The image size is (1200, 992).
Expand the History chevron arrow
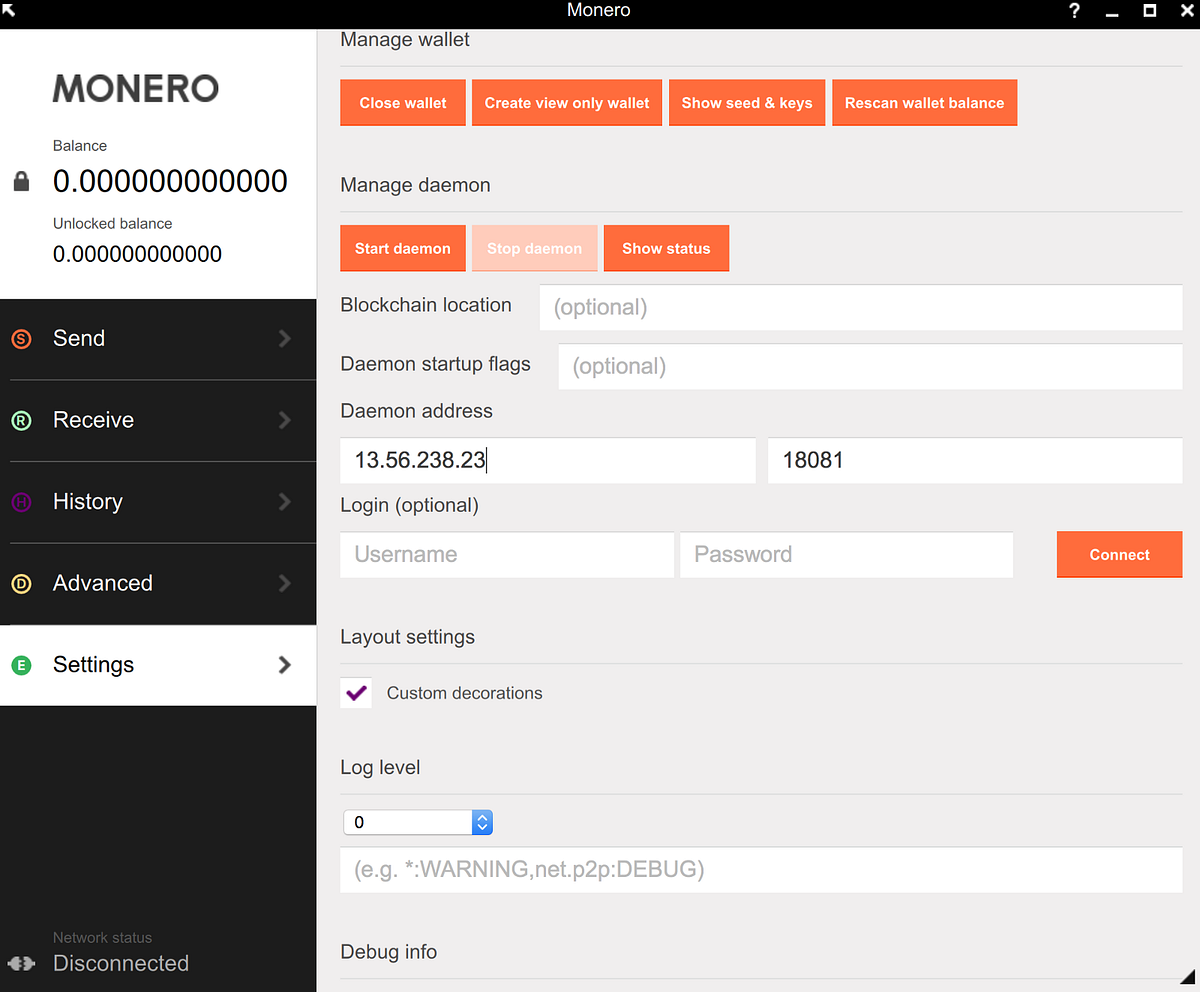285,502
